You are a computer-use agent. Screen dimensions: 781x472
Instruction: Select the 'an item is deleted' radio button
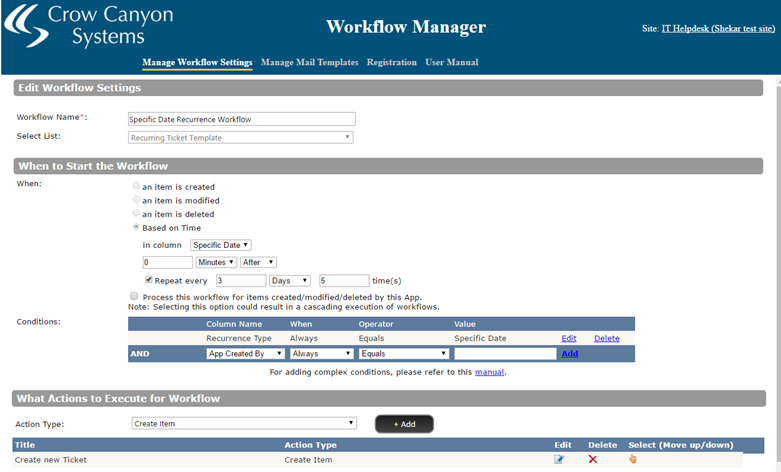(136, 213)
